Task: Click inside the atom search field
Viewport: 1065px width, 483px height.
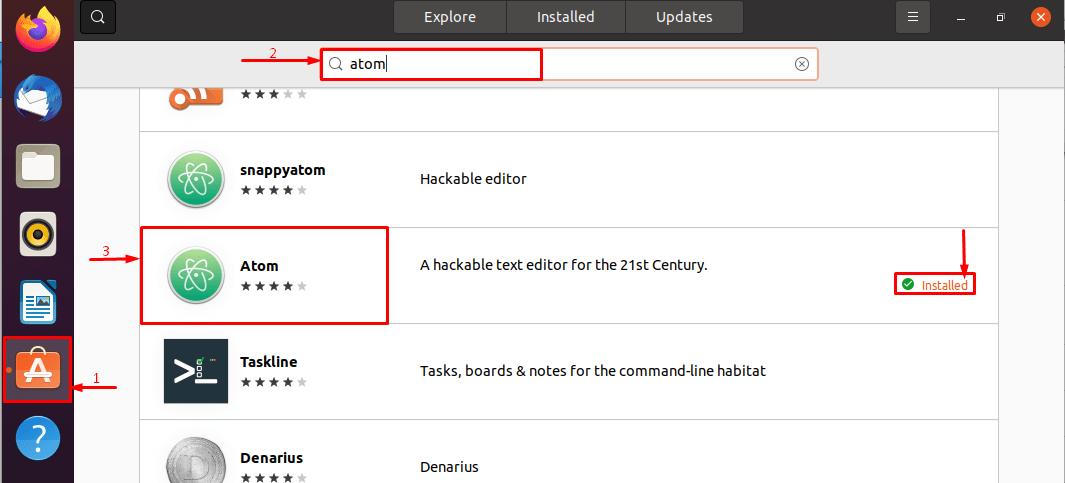Action: (x=569, y=64)
